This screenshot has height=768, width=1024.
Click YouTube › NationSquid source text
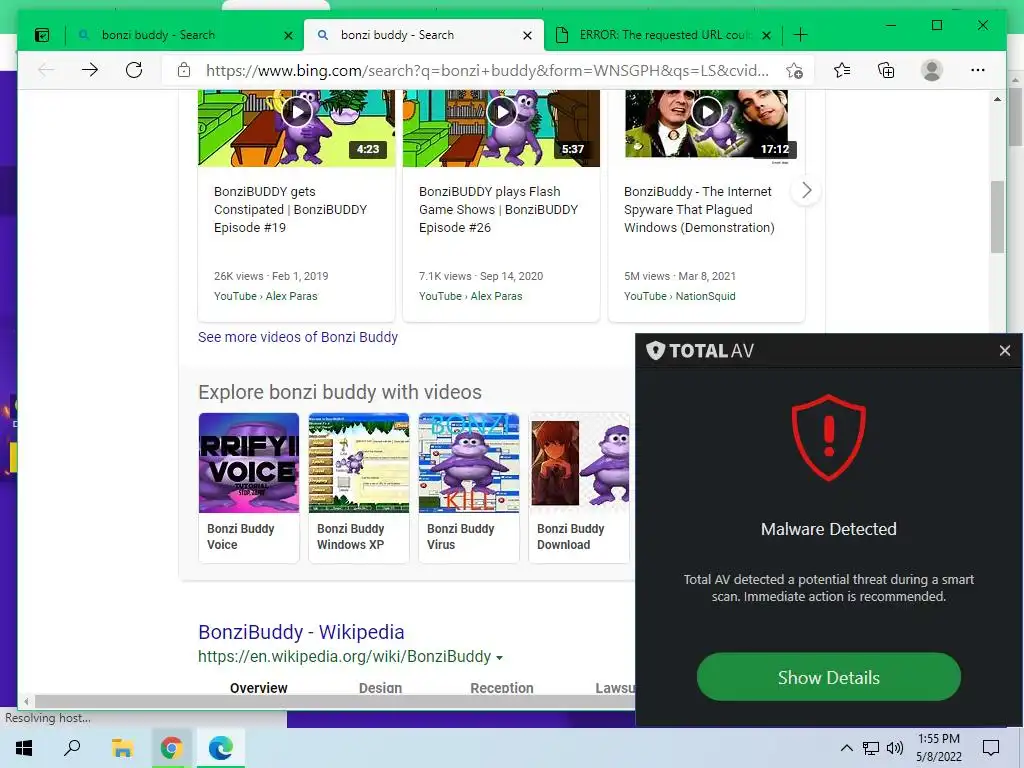[x=679, y=296]
